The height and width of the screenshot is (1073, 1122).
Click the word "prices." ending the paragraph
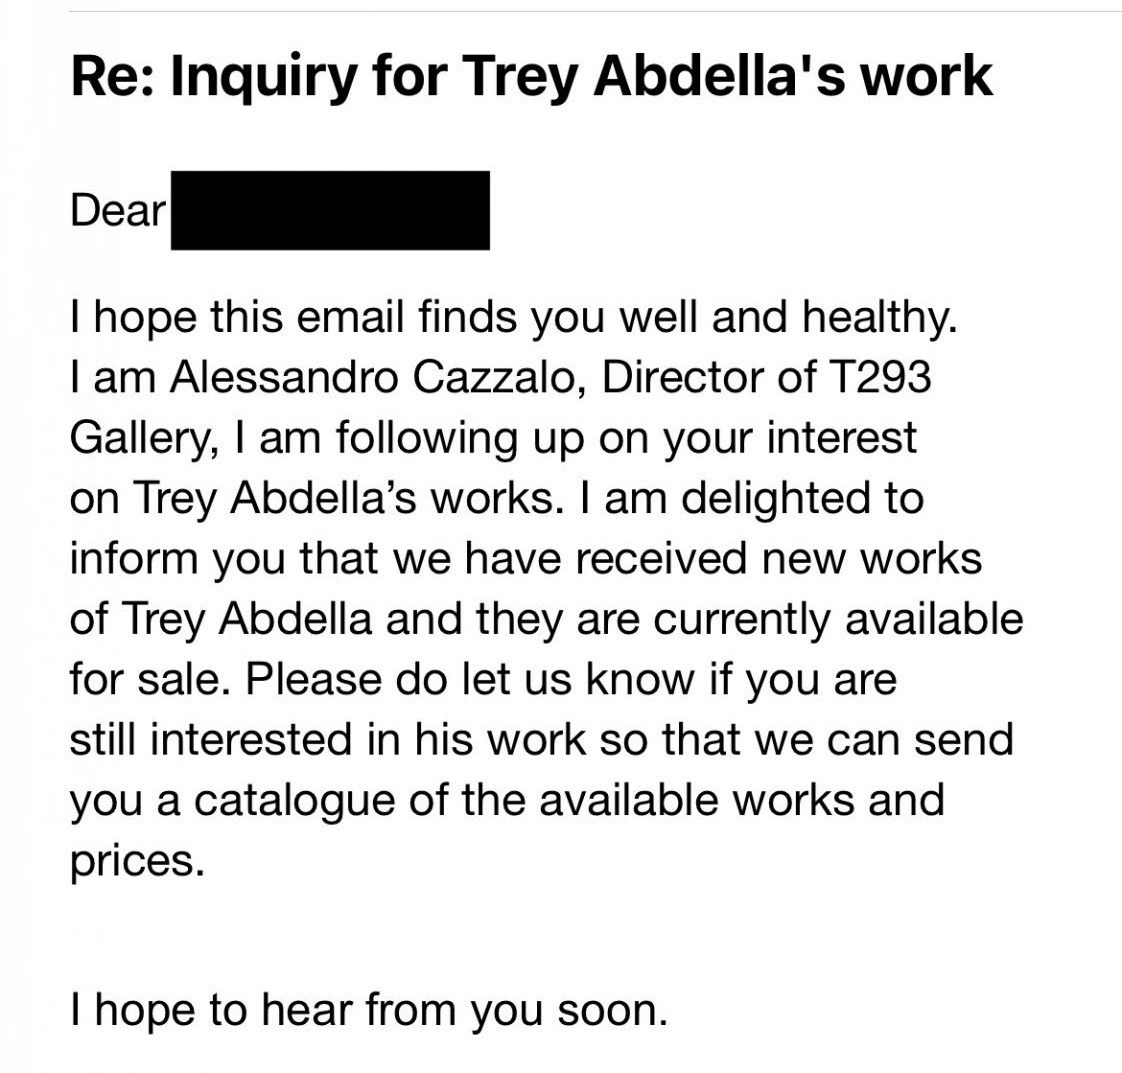(x=137, y=862)
